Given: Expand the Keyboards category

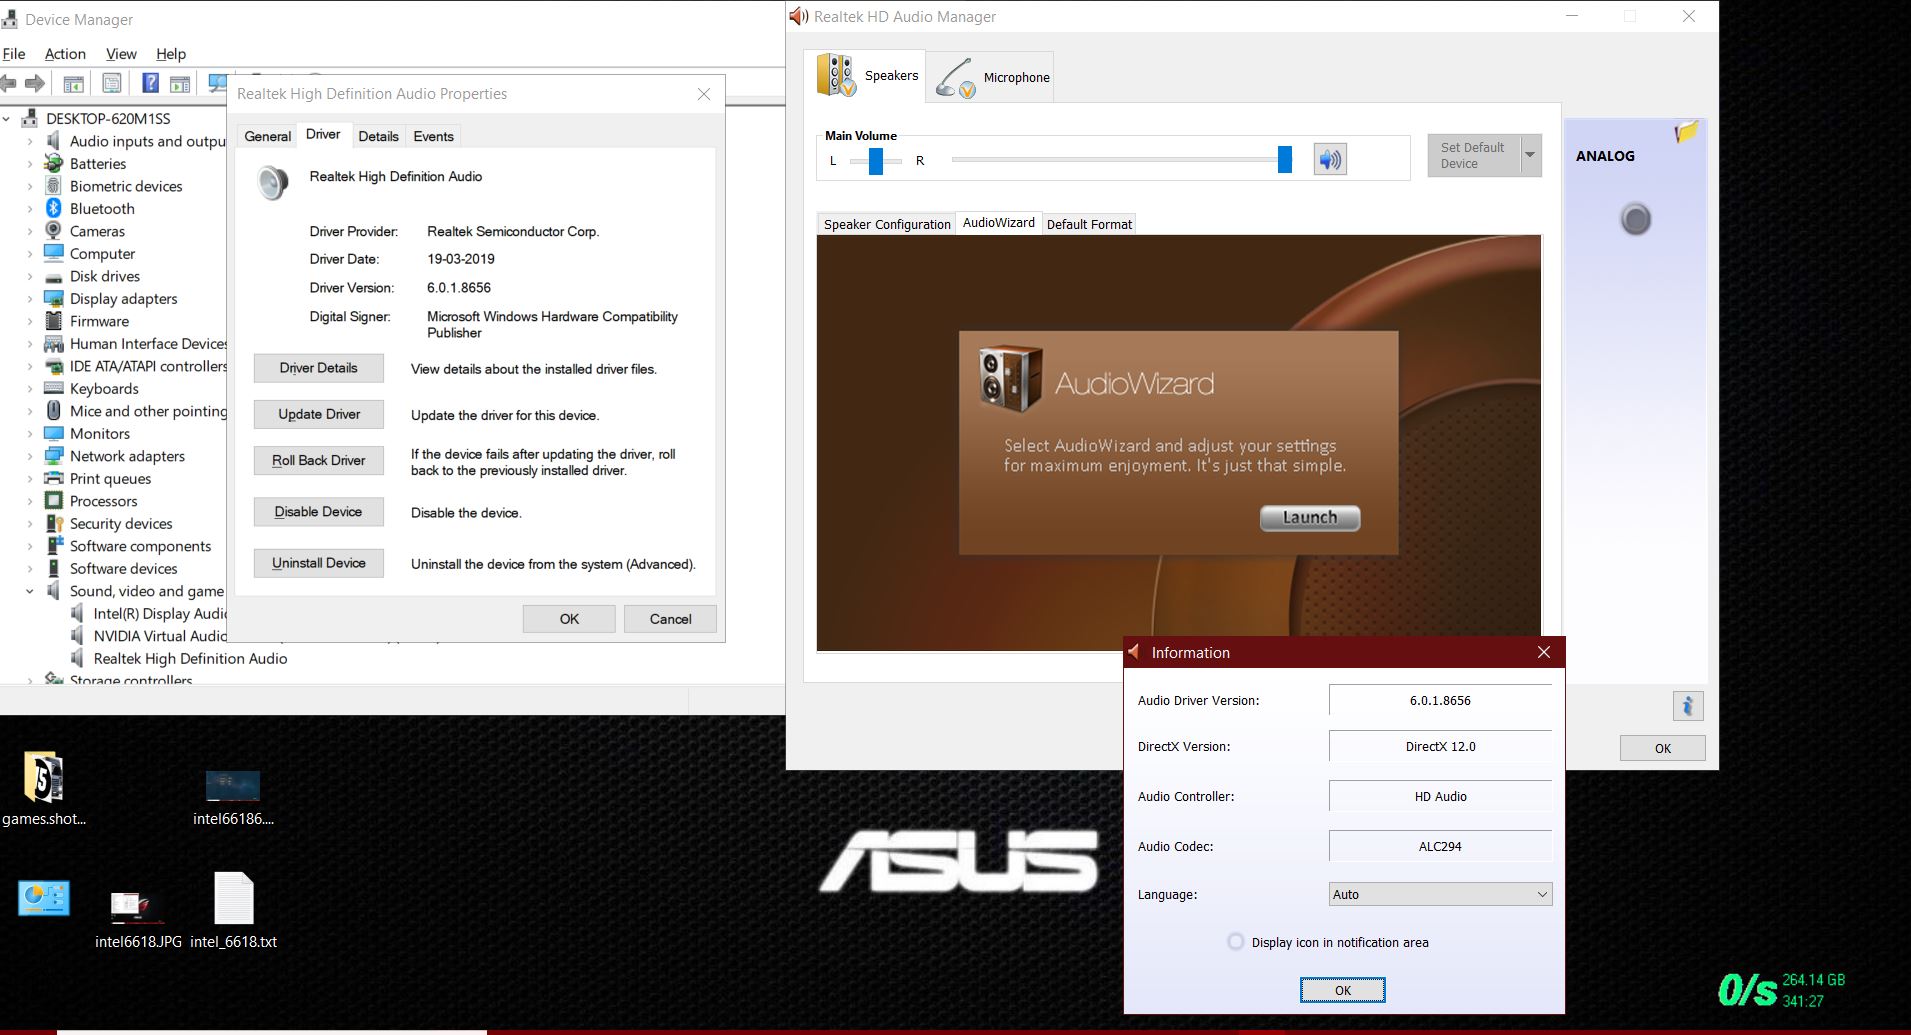Looking at the screenshot, I should point(30,389).
